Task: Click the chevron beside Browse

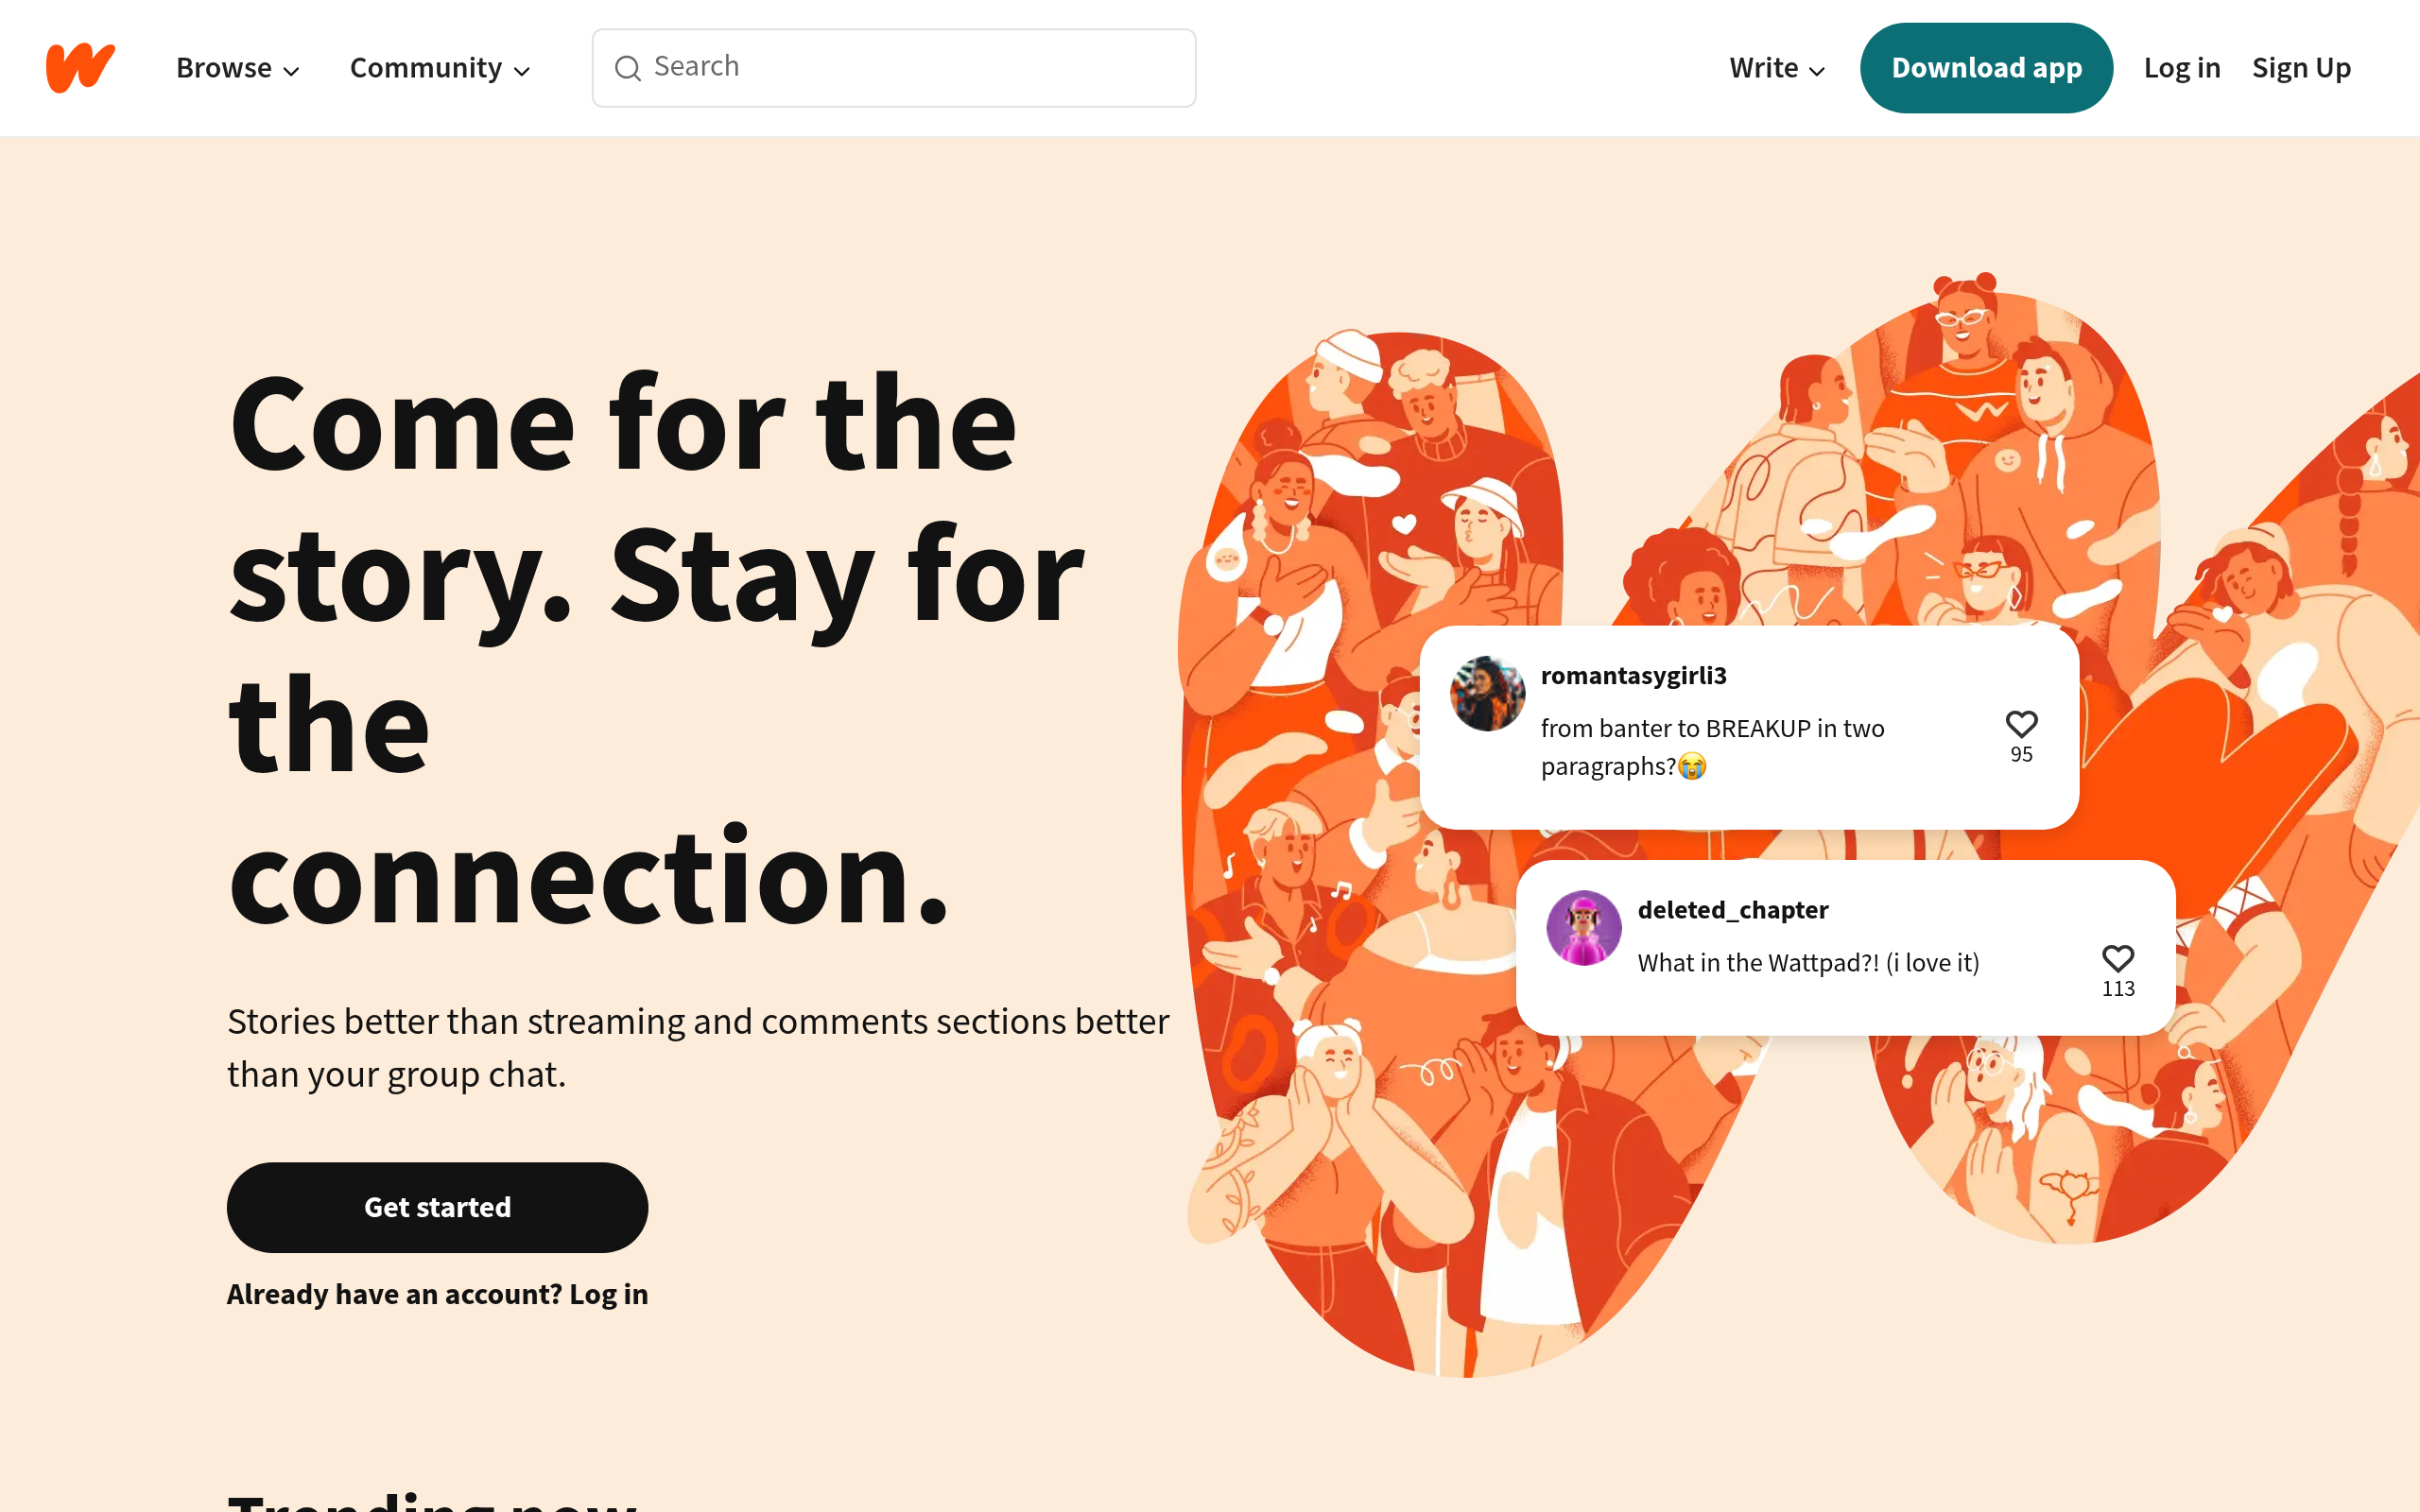Action: (292, 71)
